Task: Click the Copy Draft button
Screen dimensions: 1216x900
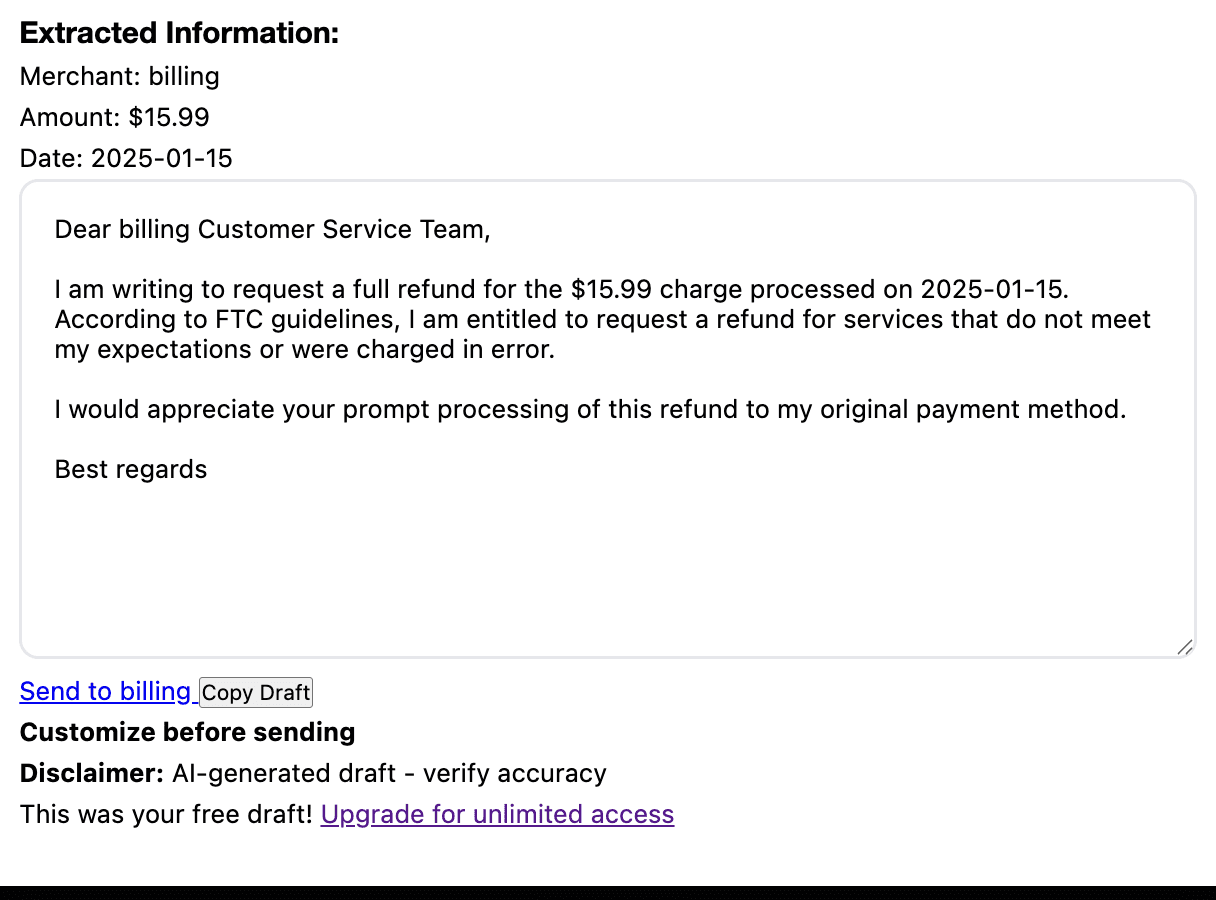Action: (x=255, y=692)
